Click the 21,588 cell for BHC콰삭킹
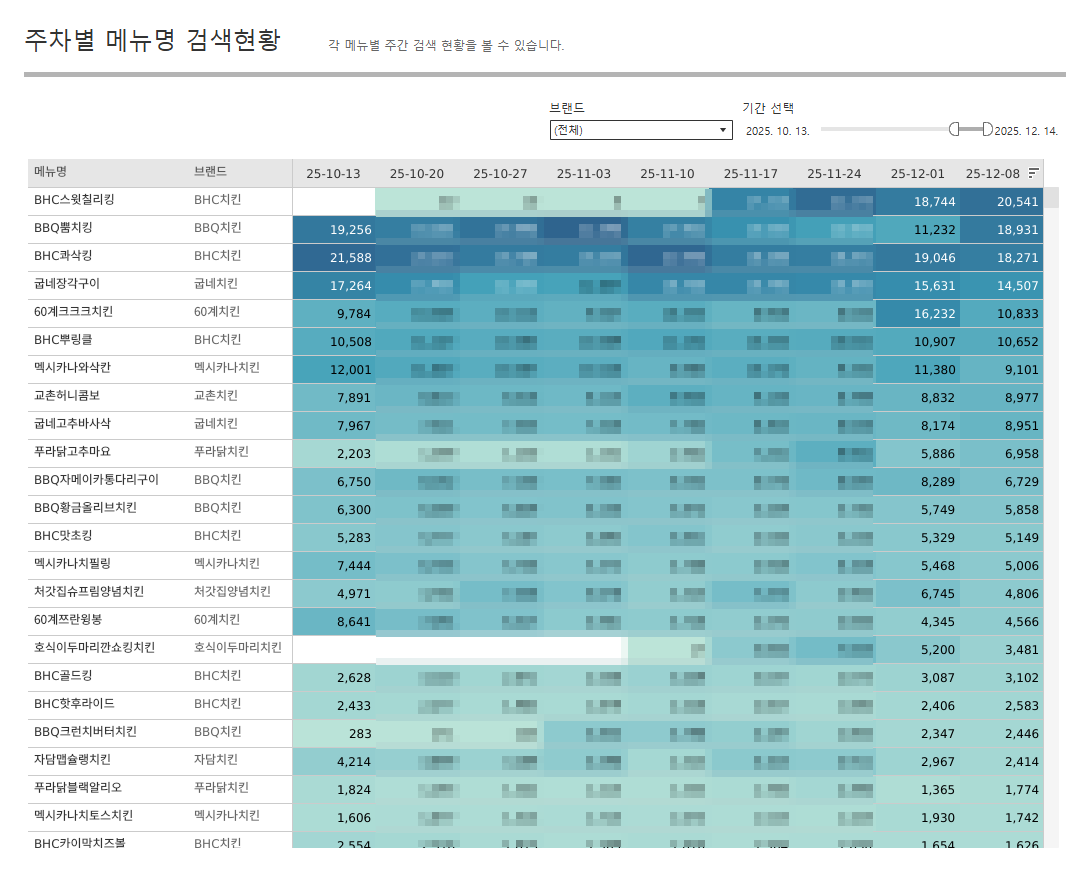1090x874 pixels. tap(334, 258)
